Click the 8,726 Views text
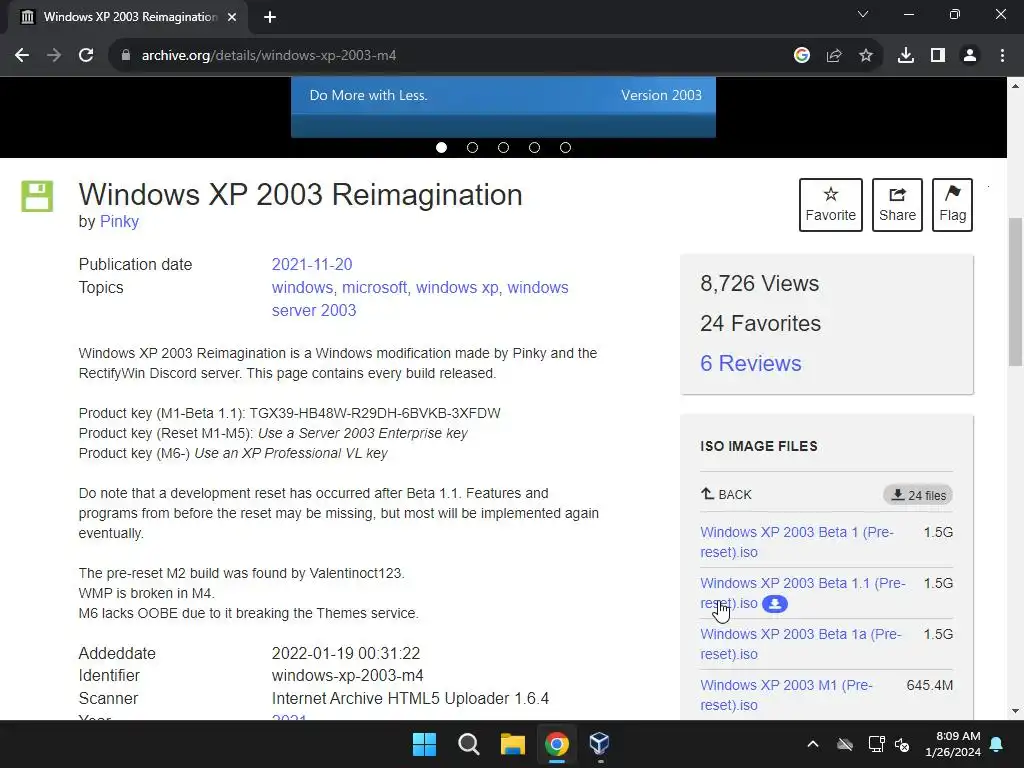The height and width of the screenshot is (768, 1024). (x=760, y=283)
